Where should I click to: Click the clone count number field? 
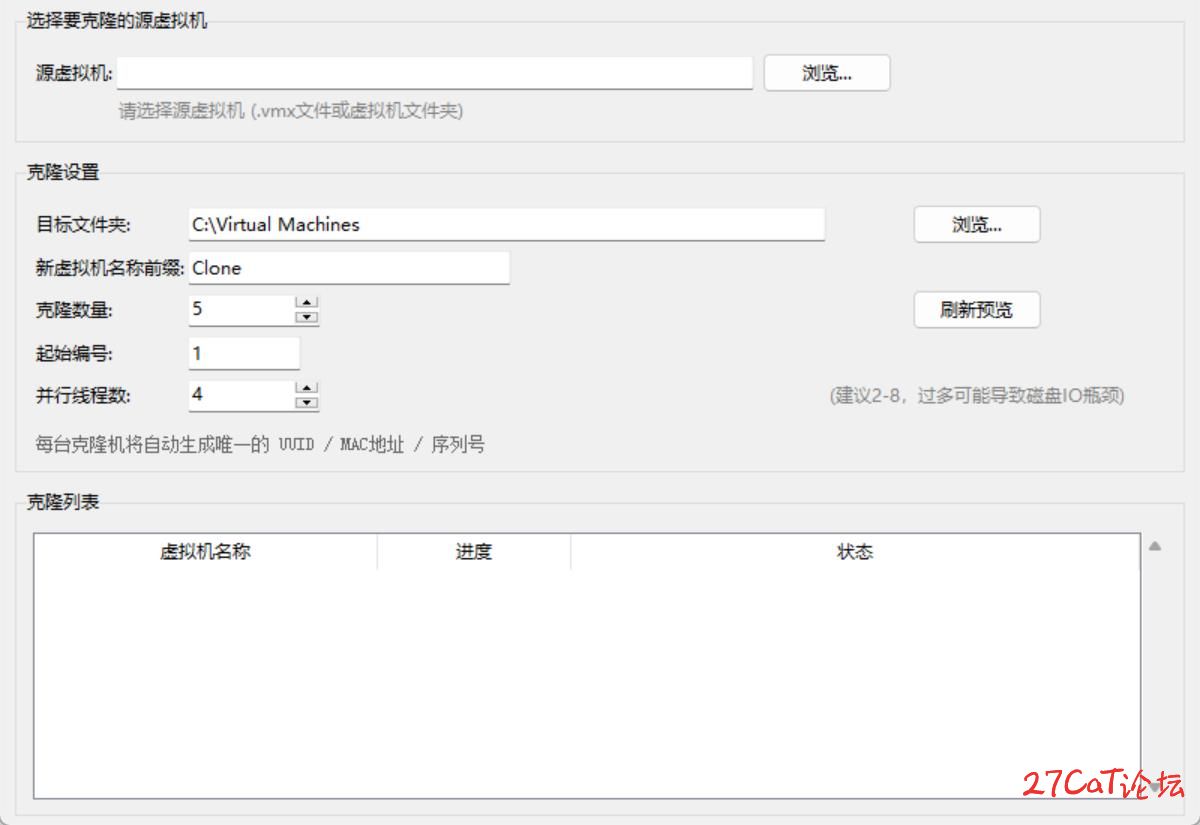pyautogui.click(x=241, y=310)
